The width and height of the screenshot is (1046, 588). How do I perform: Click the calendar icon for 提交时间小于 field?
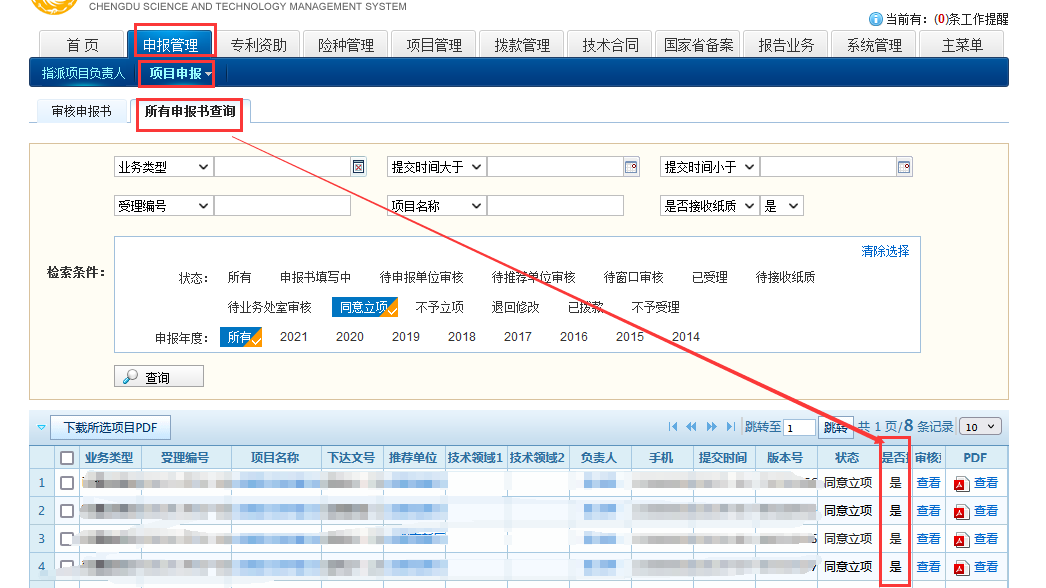(904, 167)
